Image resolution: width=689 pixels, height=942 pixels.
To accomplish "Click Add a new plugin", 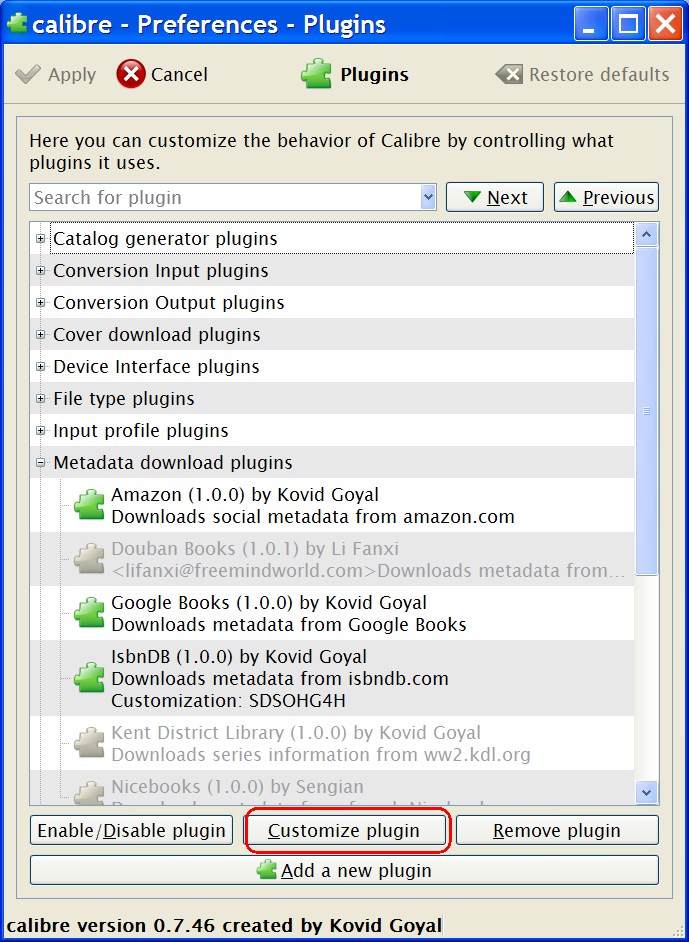I will click(x=344, y=870).
